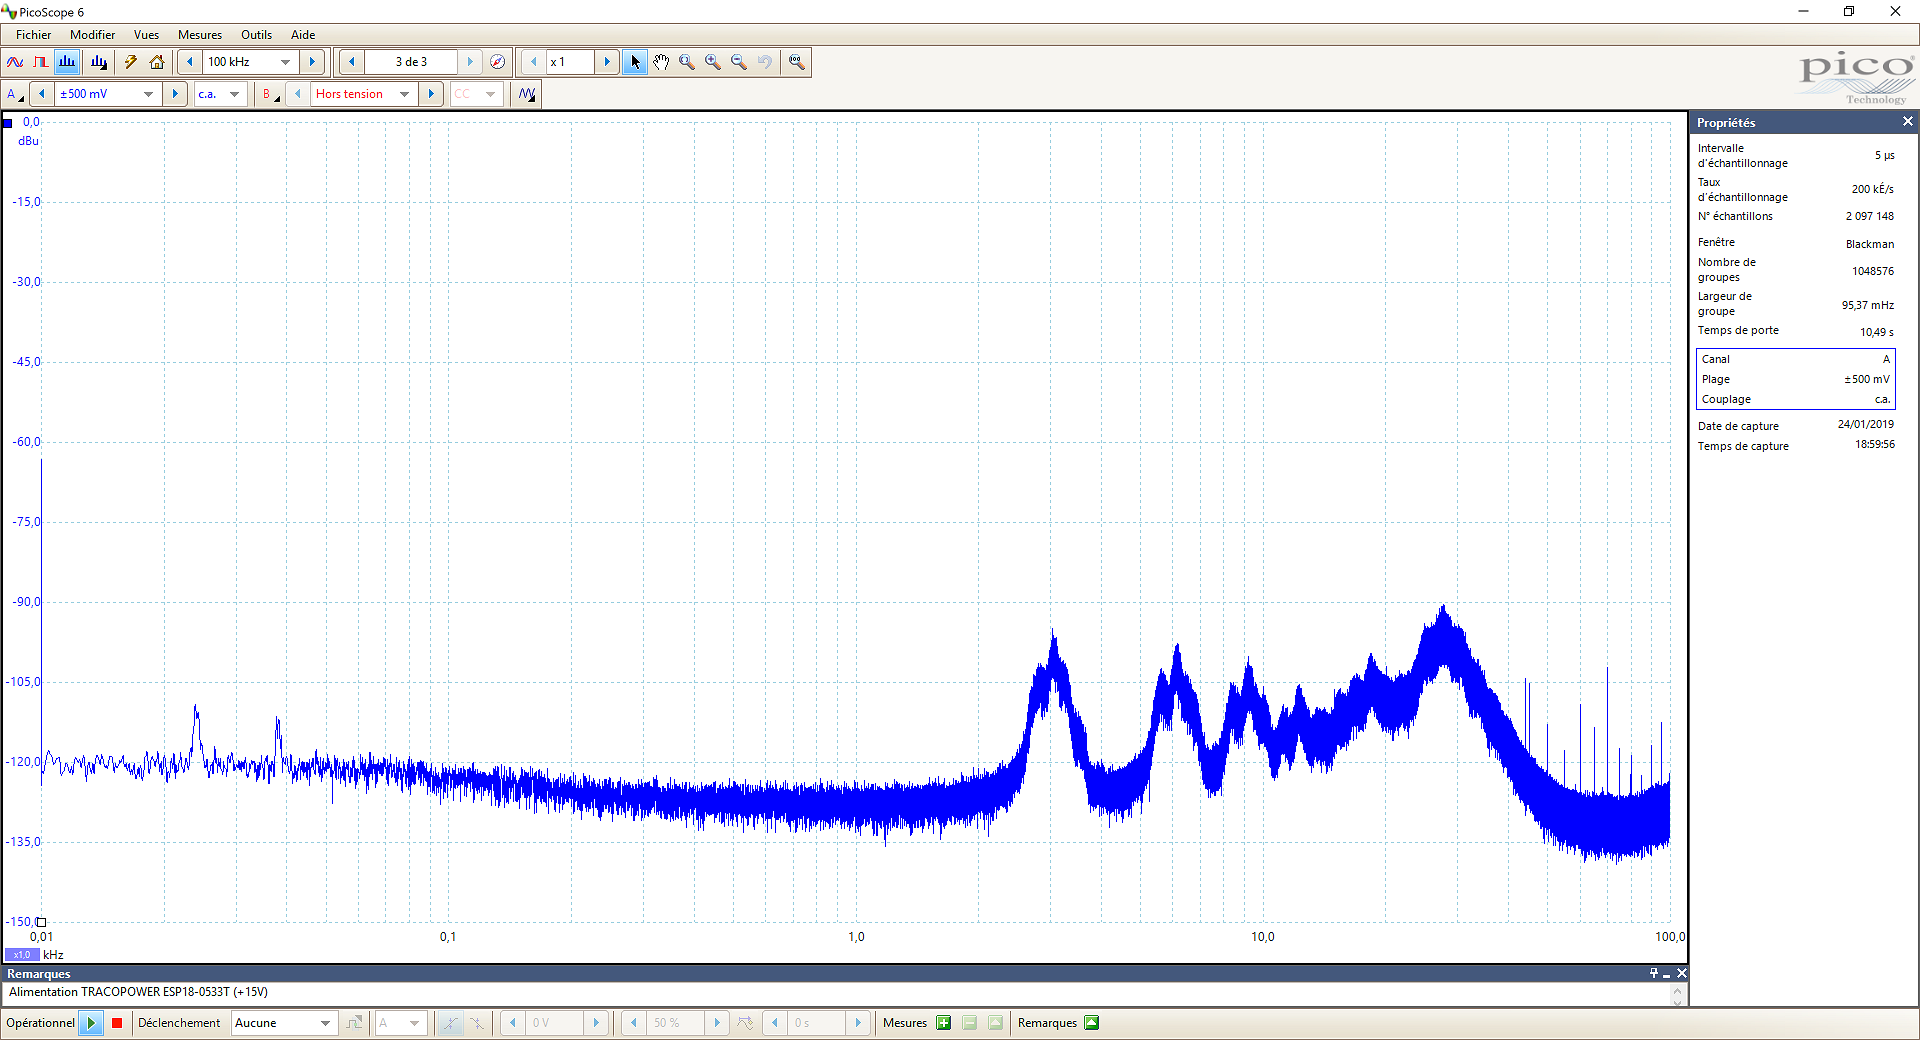Open channel B Hors tension dropdown
This screenshot has height=1040, width=1920.
pyautogui.click(x=405, y=94)
